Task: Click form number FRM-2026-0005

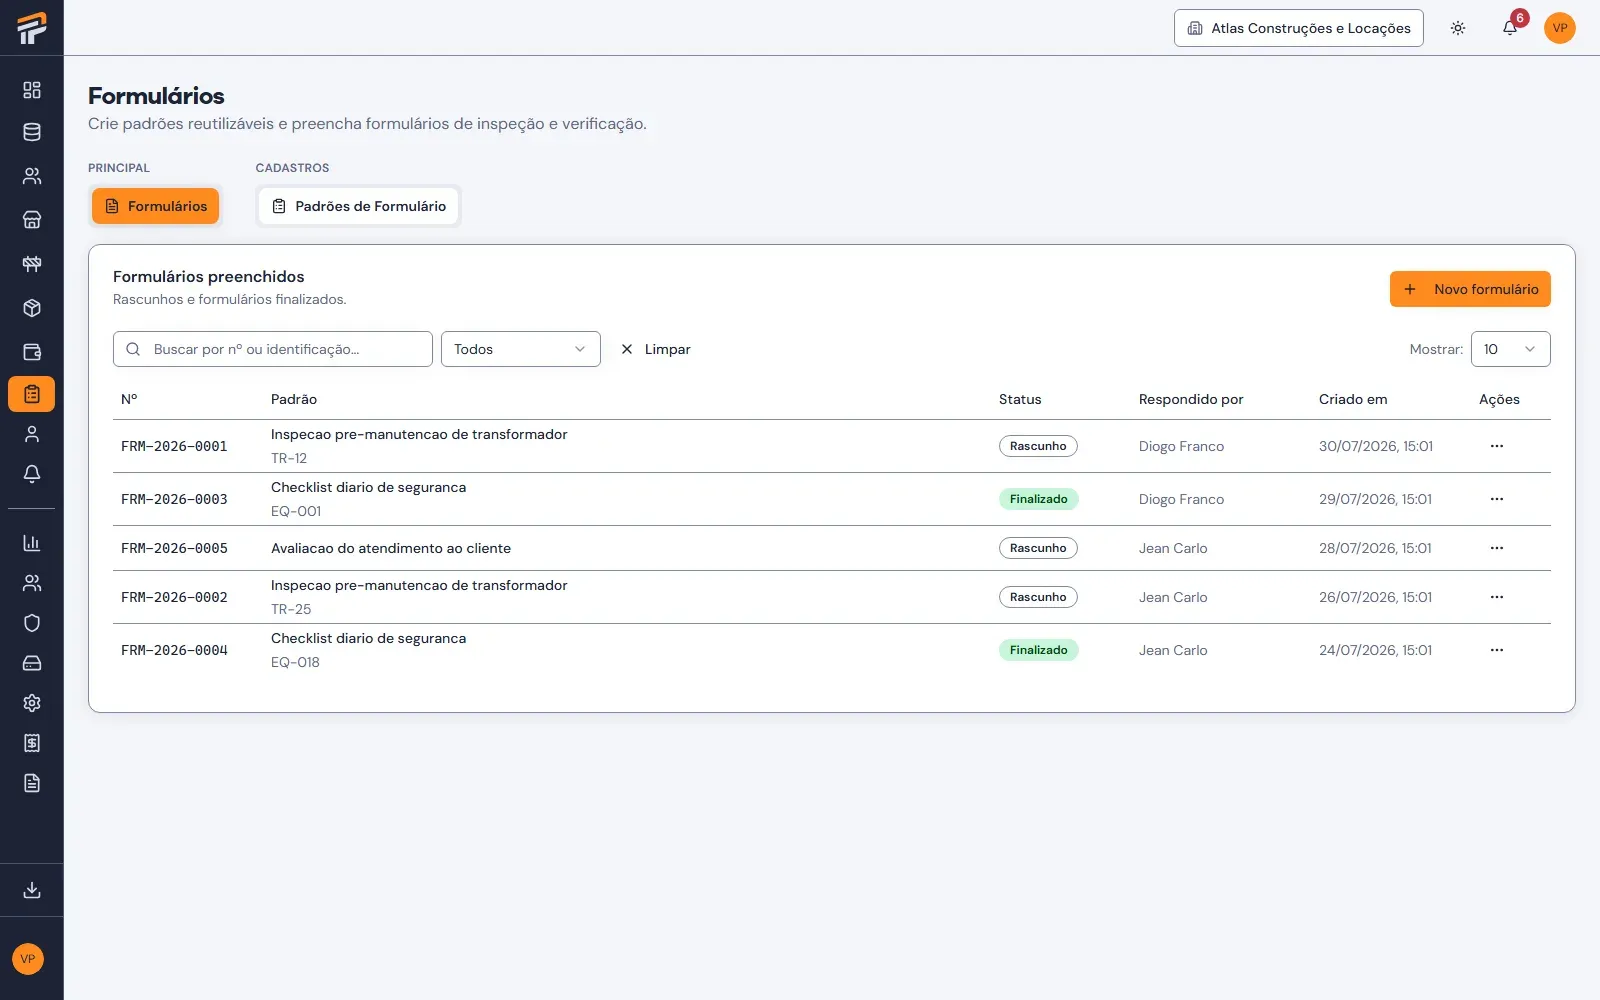Action: point(174,548)
